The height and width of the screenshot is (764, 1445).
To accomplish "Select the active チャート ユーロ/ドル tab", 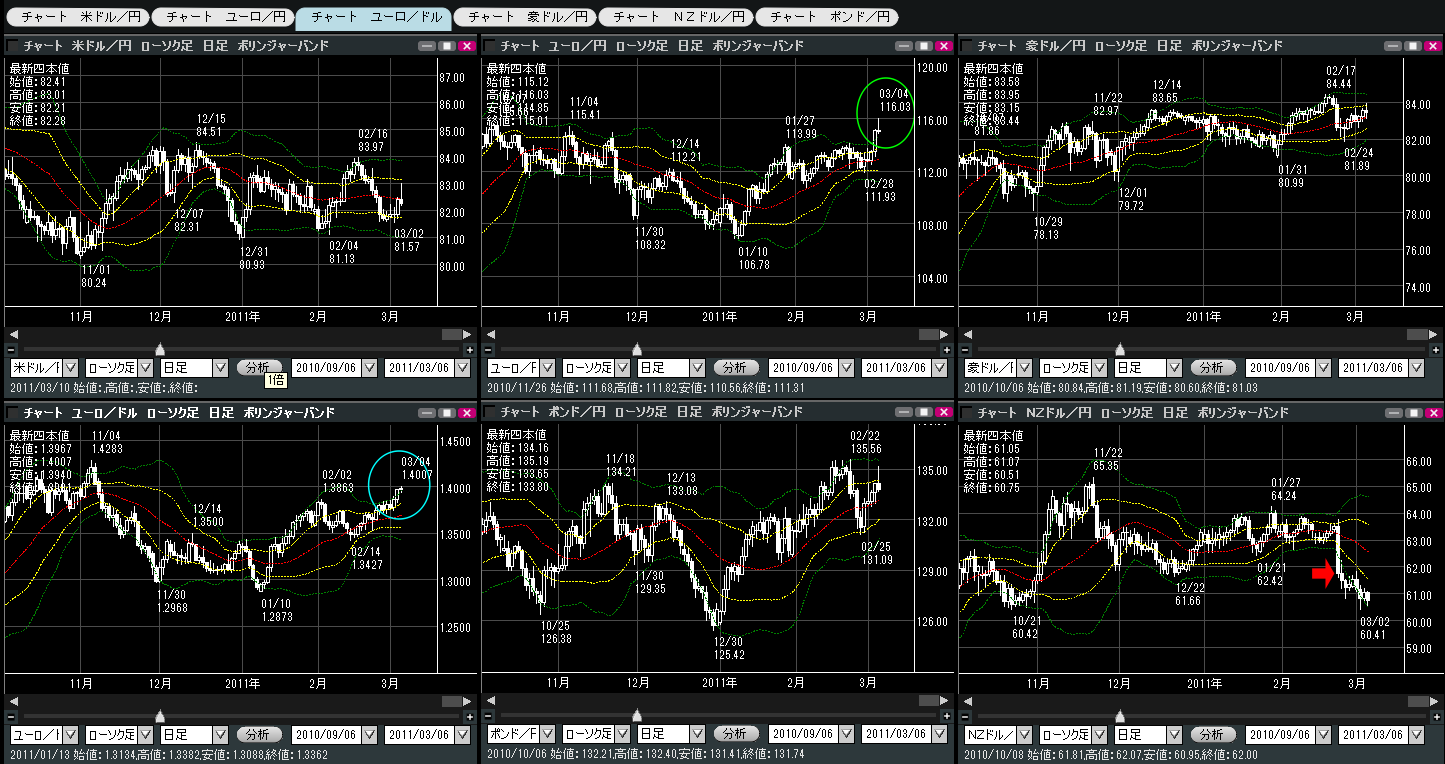I will [x=374, y=17].
